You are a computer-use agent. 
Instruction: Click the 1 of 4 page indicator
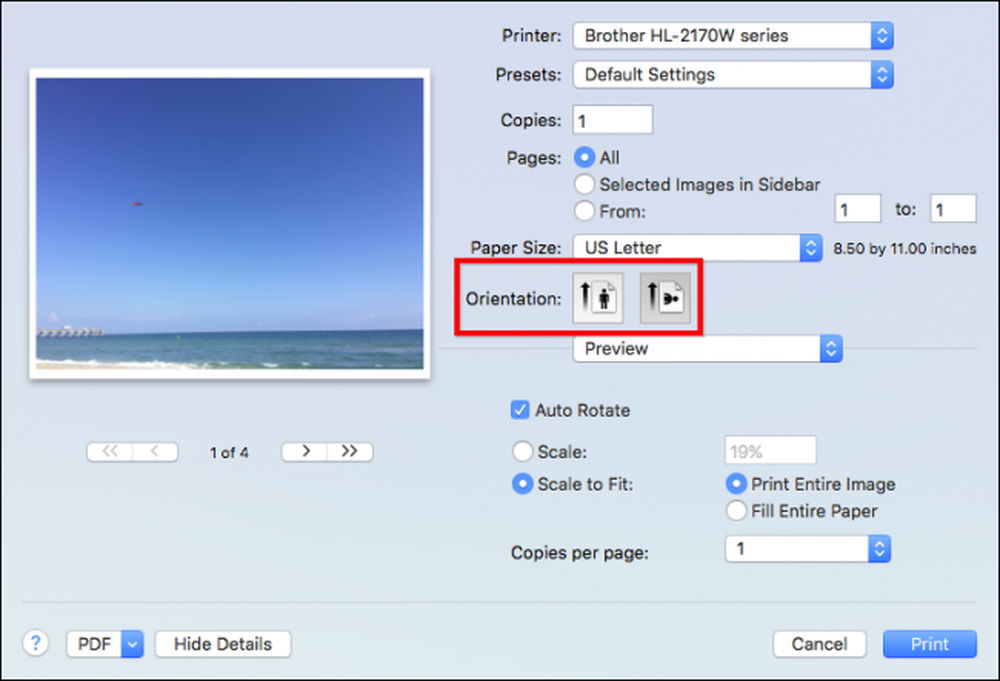point(229,453)
